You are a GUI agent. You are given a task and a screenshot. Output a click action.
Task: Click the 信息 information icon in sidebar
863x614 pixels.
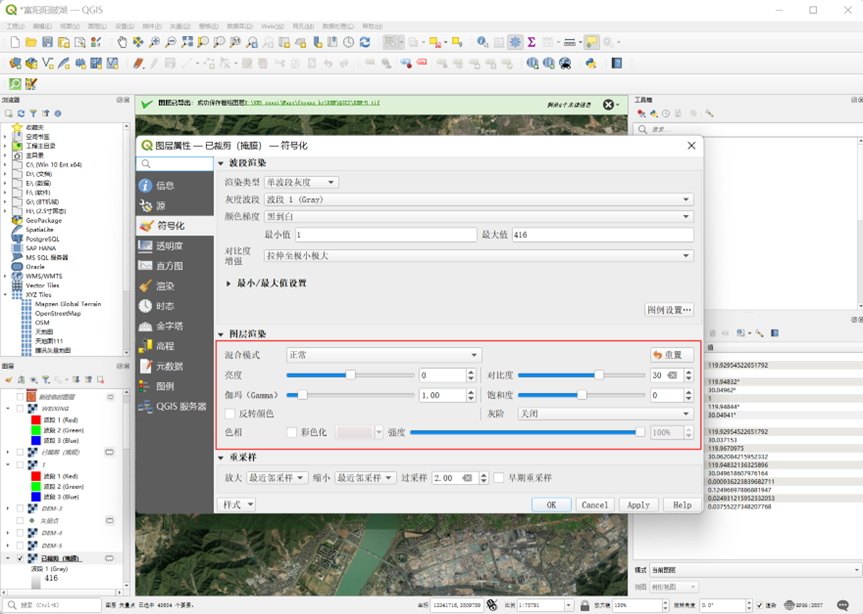click(x=146, y=186)
